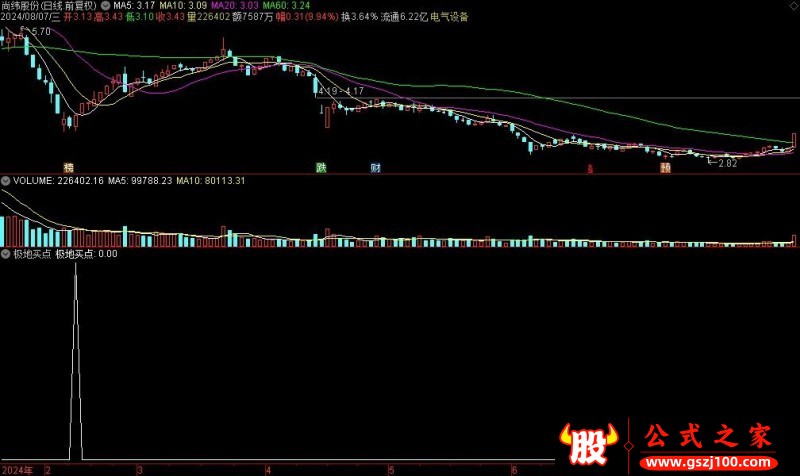This screenshot has height=476, width=800.
Task: Click the tallest red candlestick near the March peak
Action: click(223, 47)
